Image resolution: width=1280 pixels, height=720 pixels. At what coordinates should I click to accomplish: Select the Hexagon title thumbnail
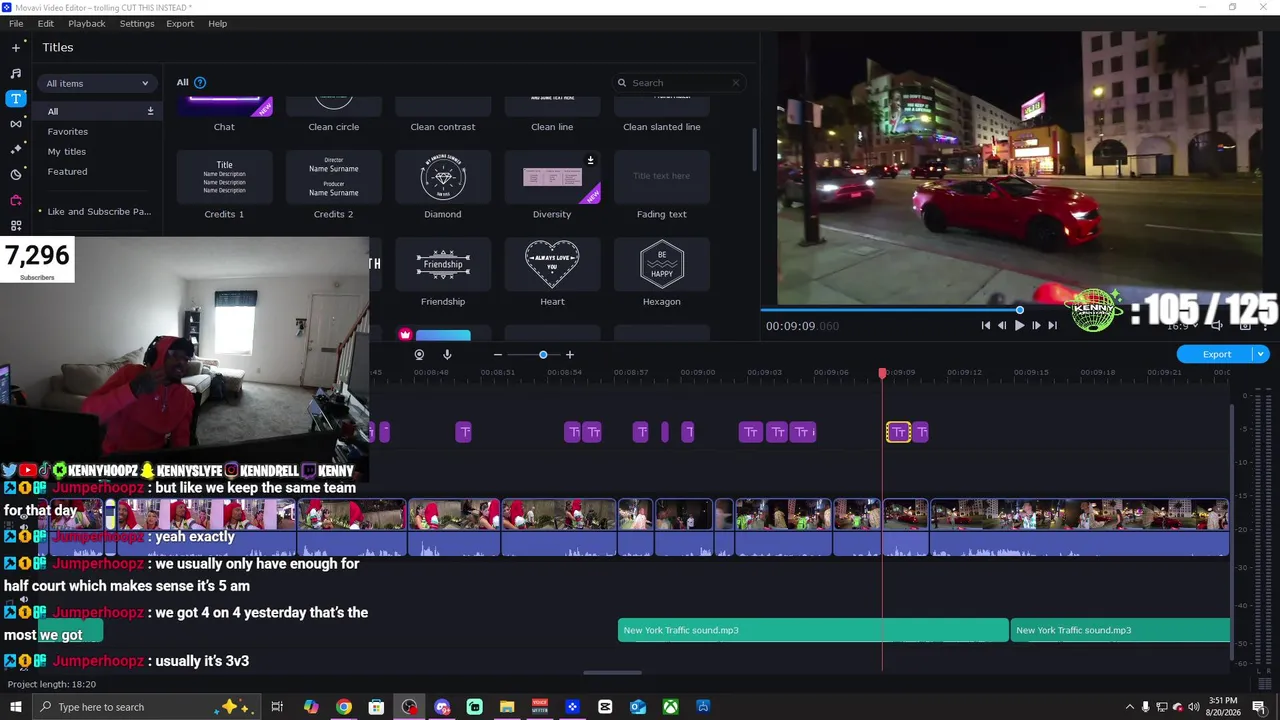click(x=662, y=264)
